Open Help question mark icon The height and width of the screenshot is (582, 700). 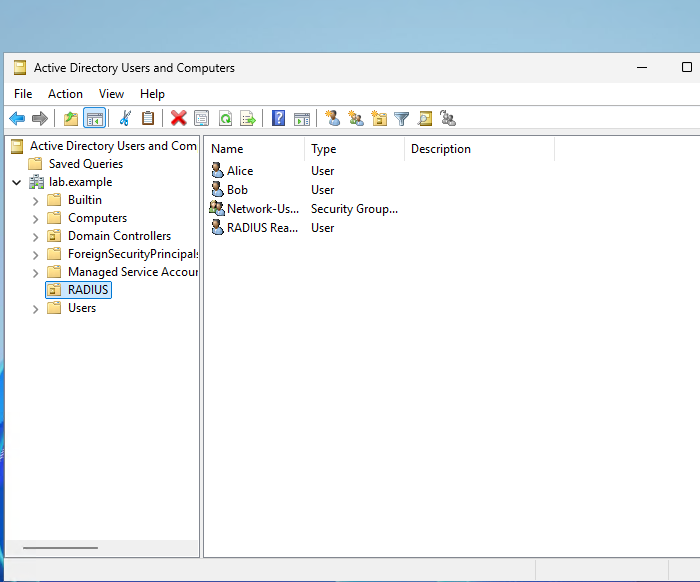coord(279,118)
